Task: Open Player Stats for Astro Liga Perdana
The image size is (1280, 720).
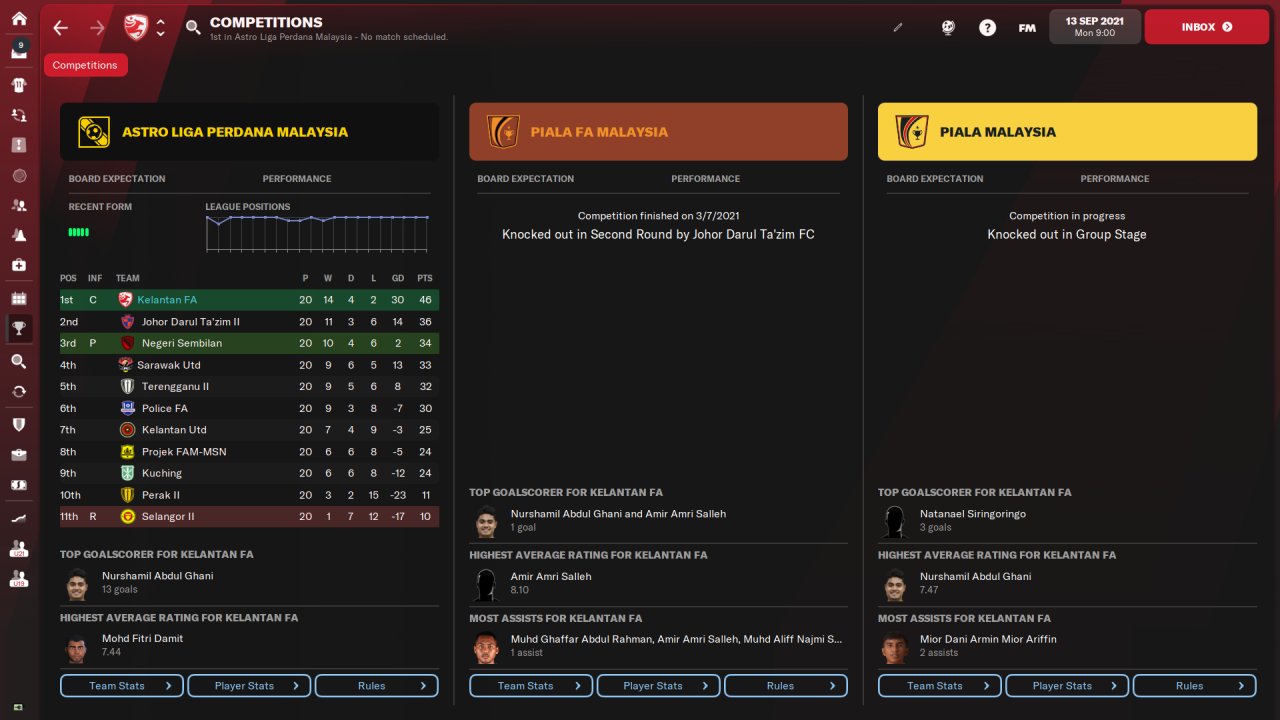Action: 249,686
